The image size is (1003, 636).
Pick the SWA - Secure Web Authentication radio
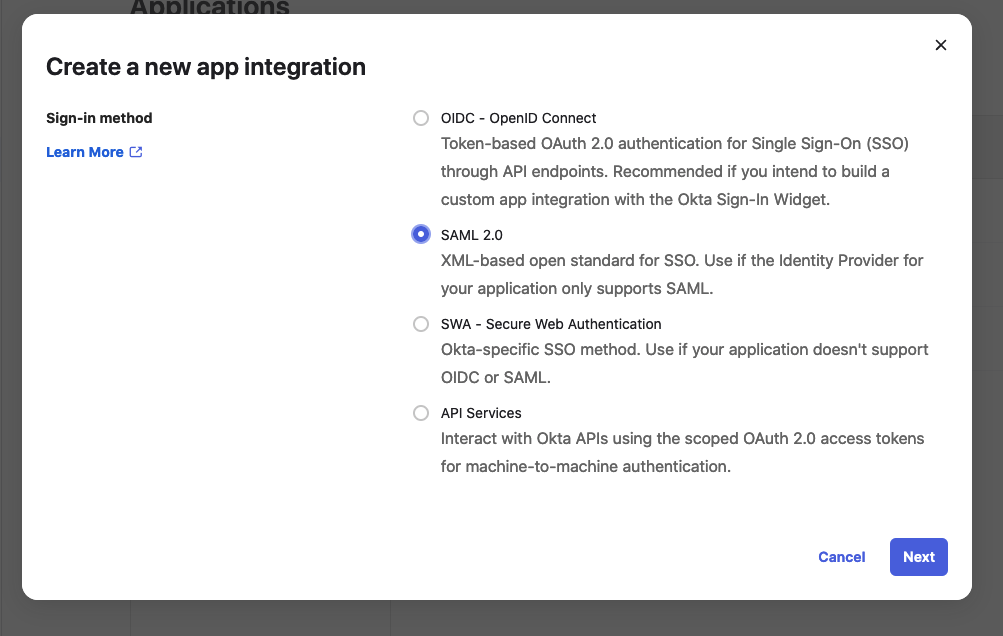(x=421, y=324)
